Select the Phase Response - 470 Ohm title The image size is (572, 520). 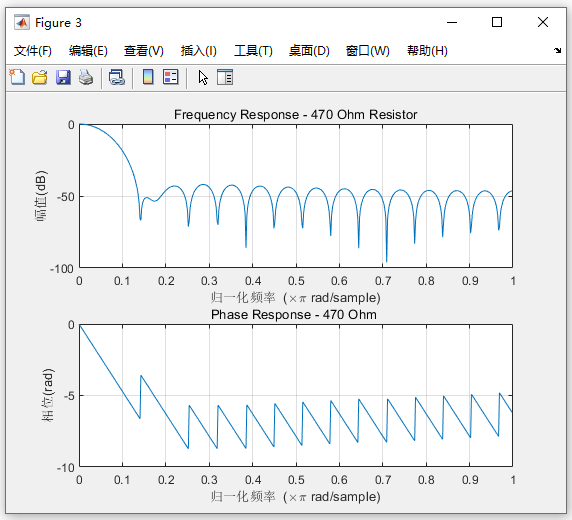[x=294, y=315]
